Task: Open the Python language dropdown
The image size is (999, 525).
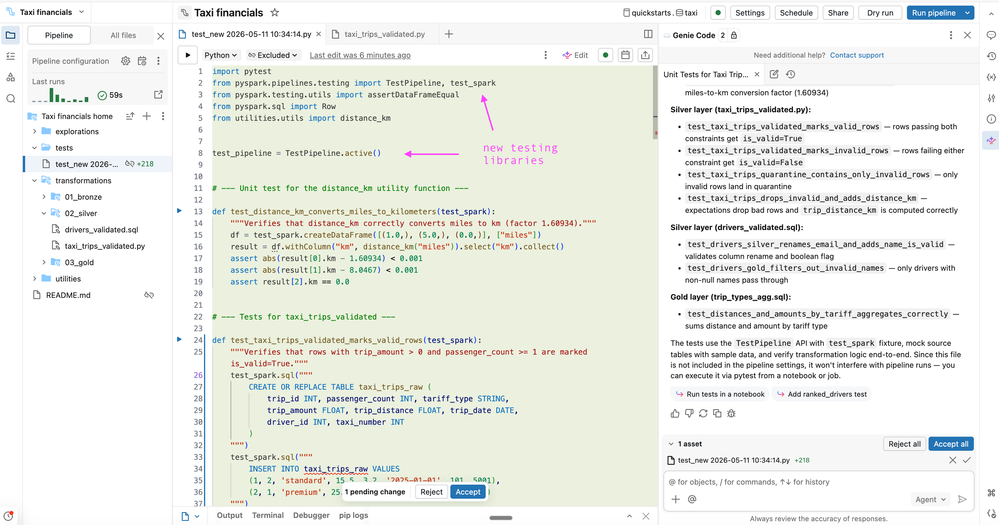Action: (x=221, y=55)
